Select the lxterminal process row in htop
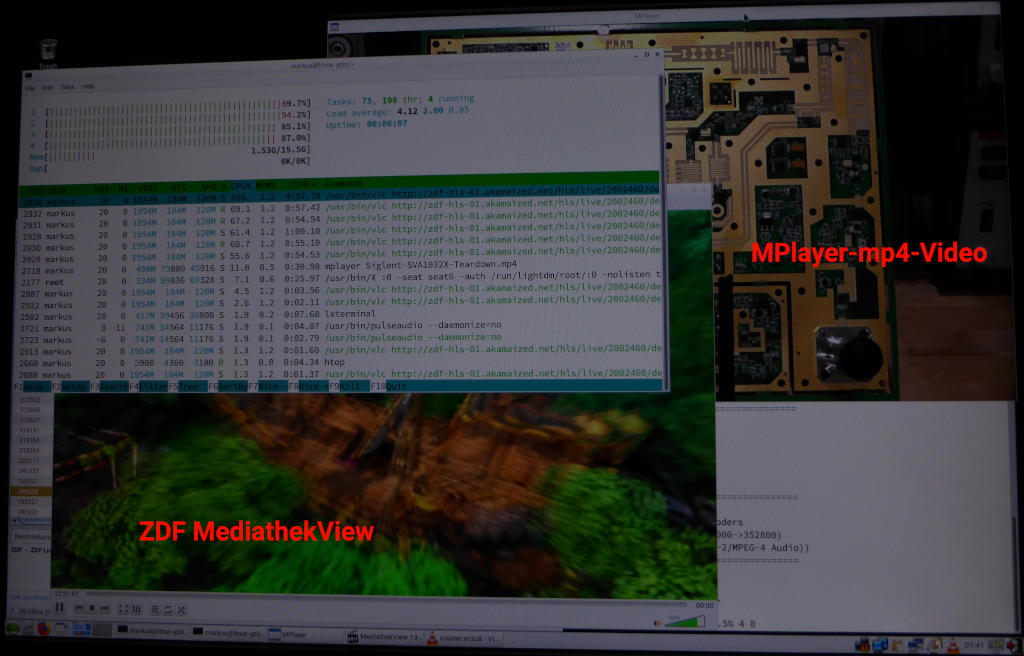 tap(340, 316)
